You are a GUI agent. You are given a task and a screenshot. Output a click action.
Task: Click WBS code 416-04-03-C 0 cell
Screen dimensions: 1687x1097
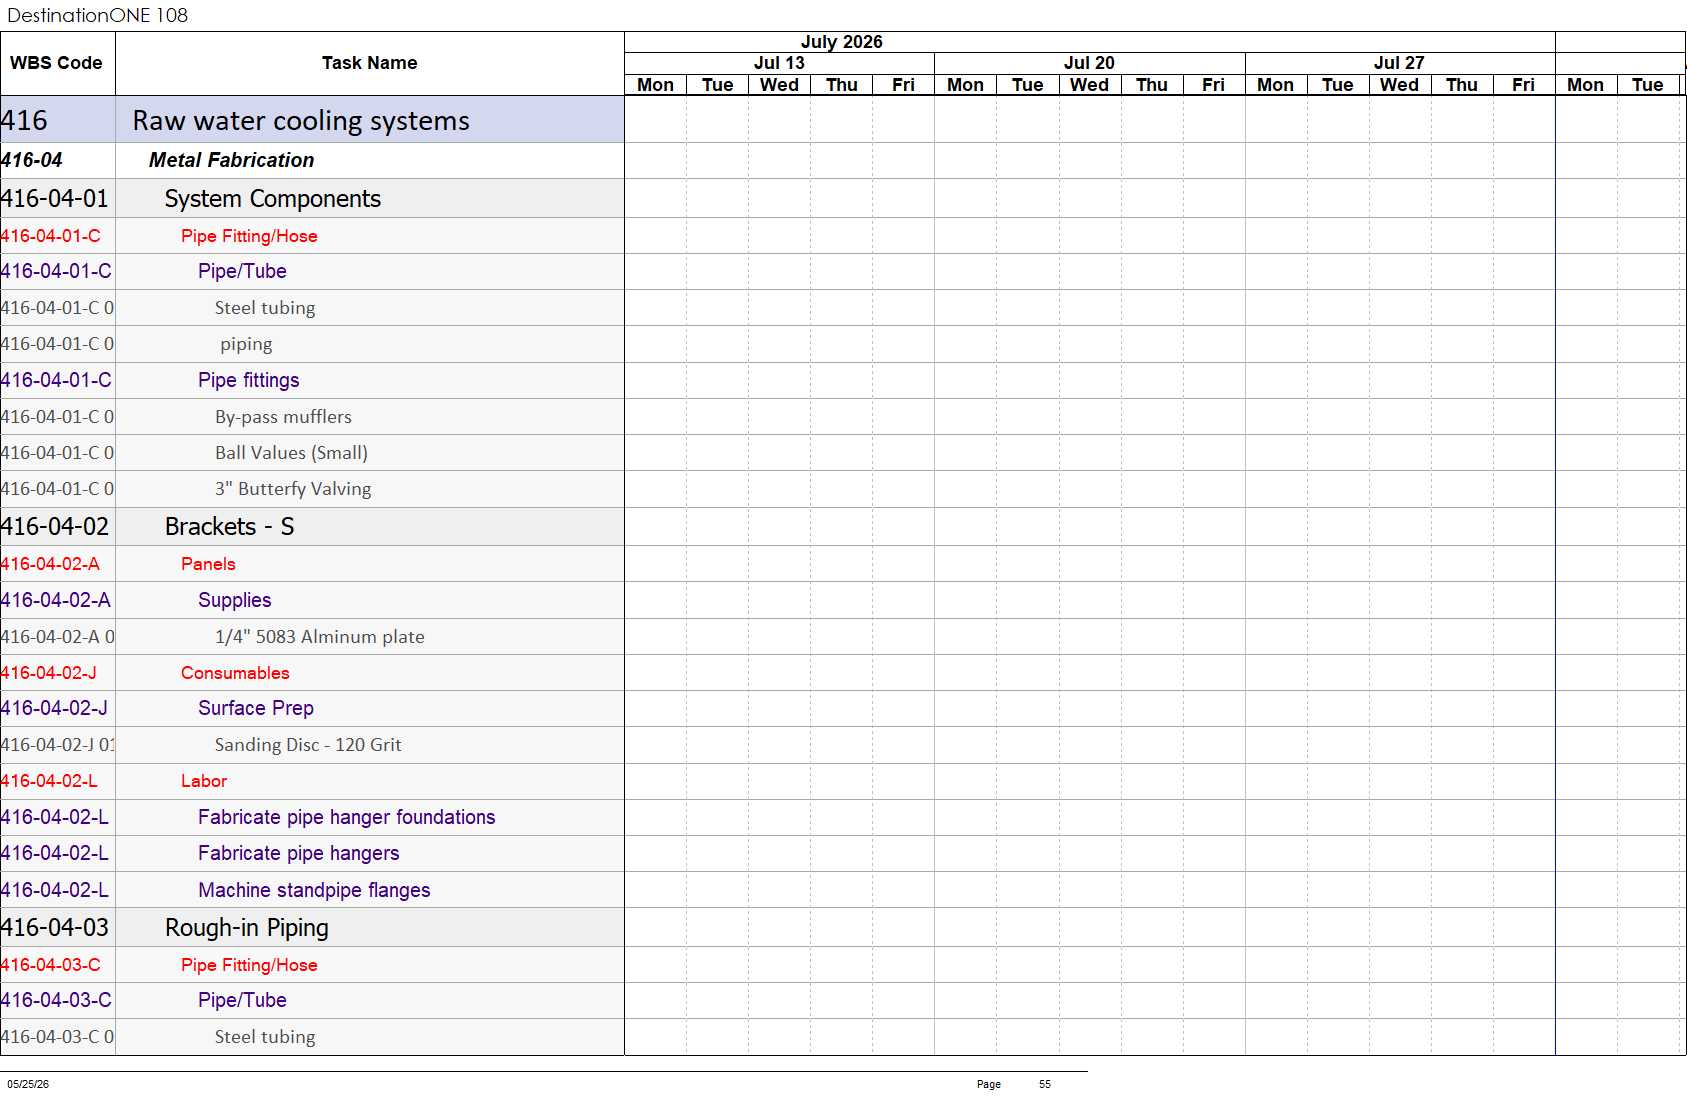point(57,1037)
